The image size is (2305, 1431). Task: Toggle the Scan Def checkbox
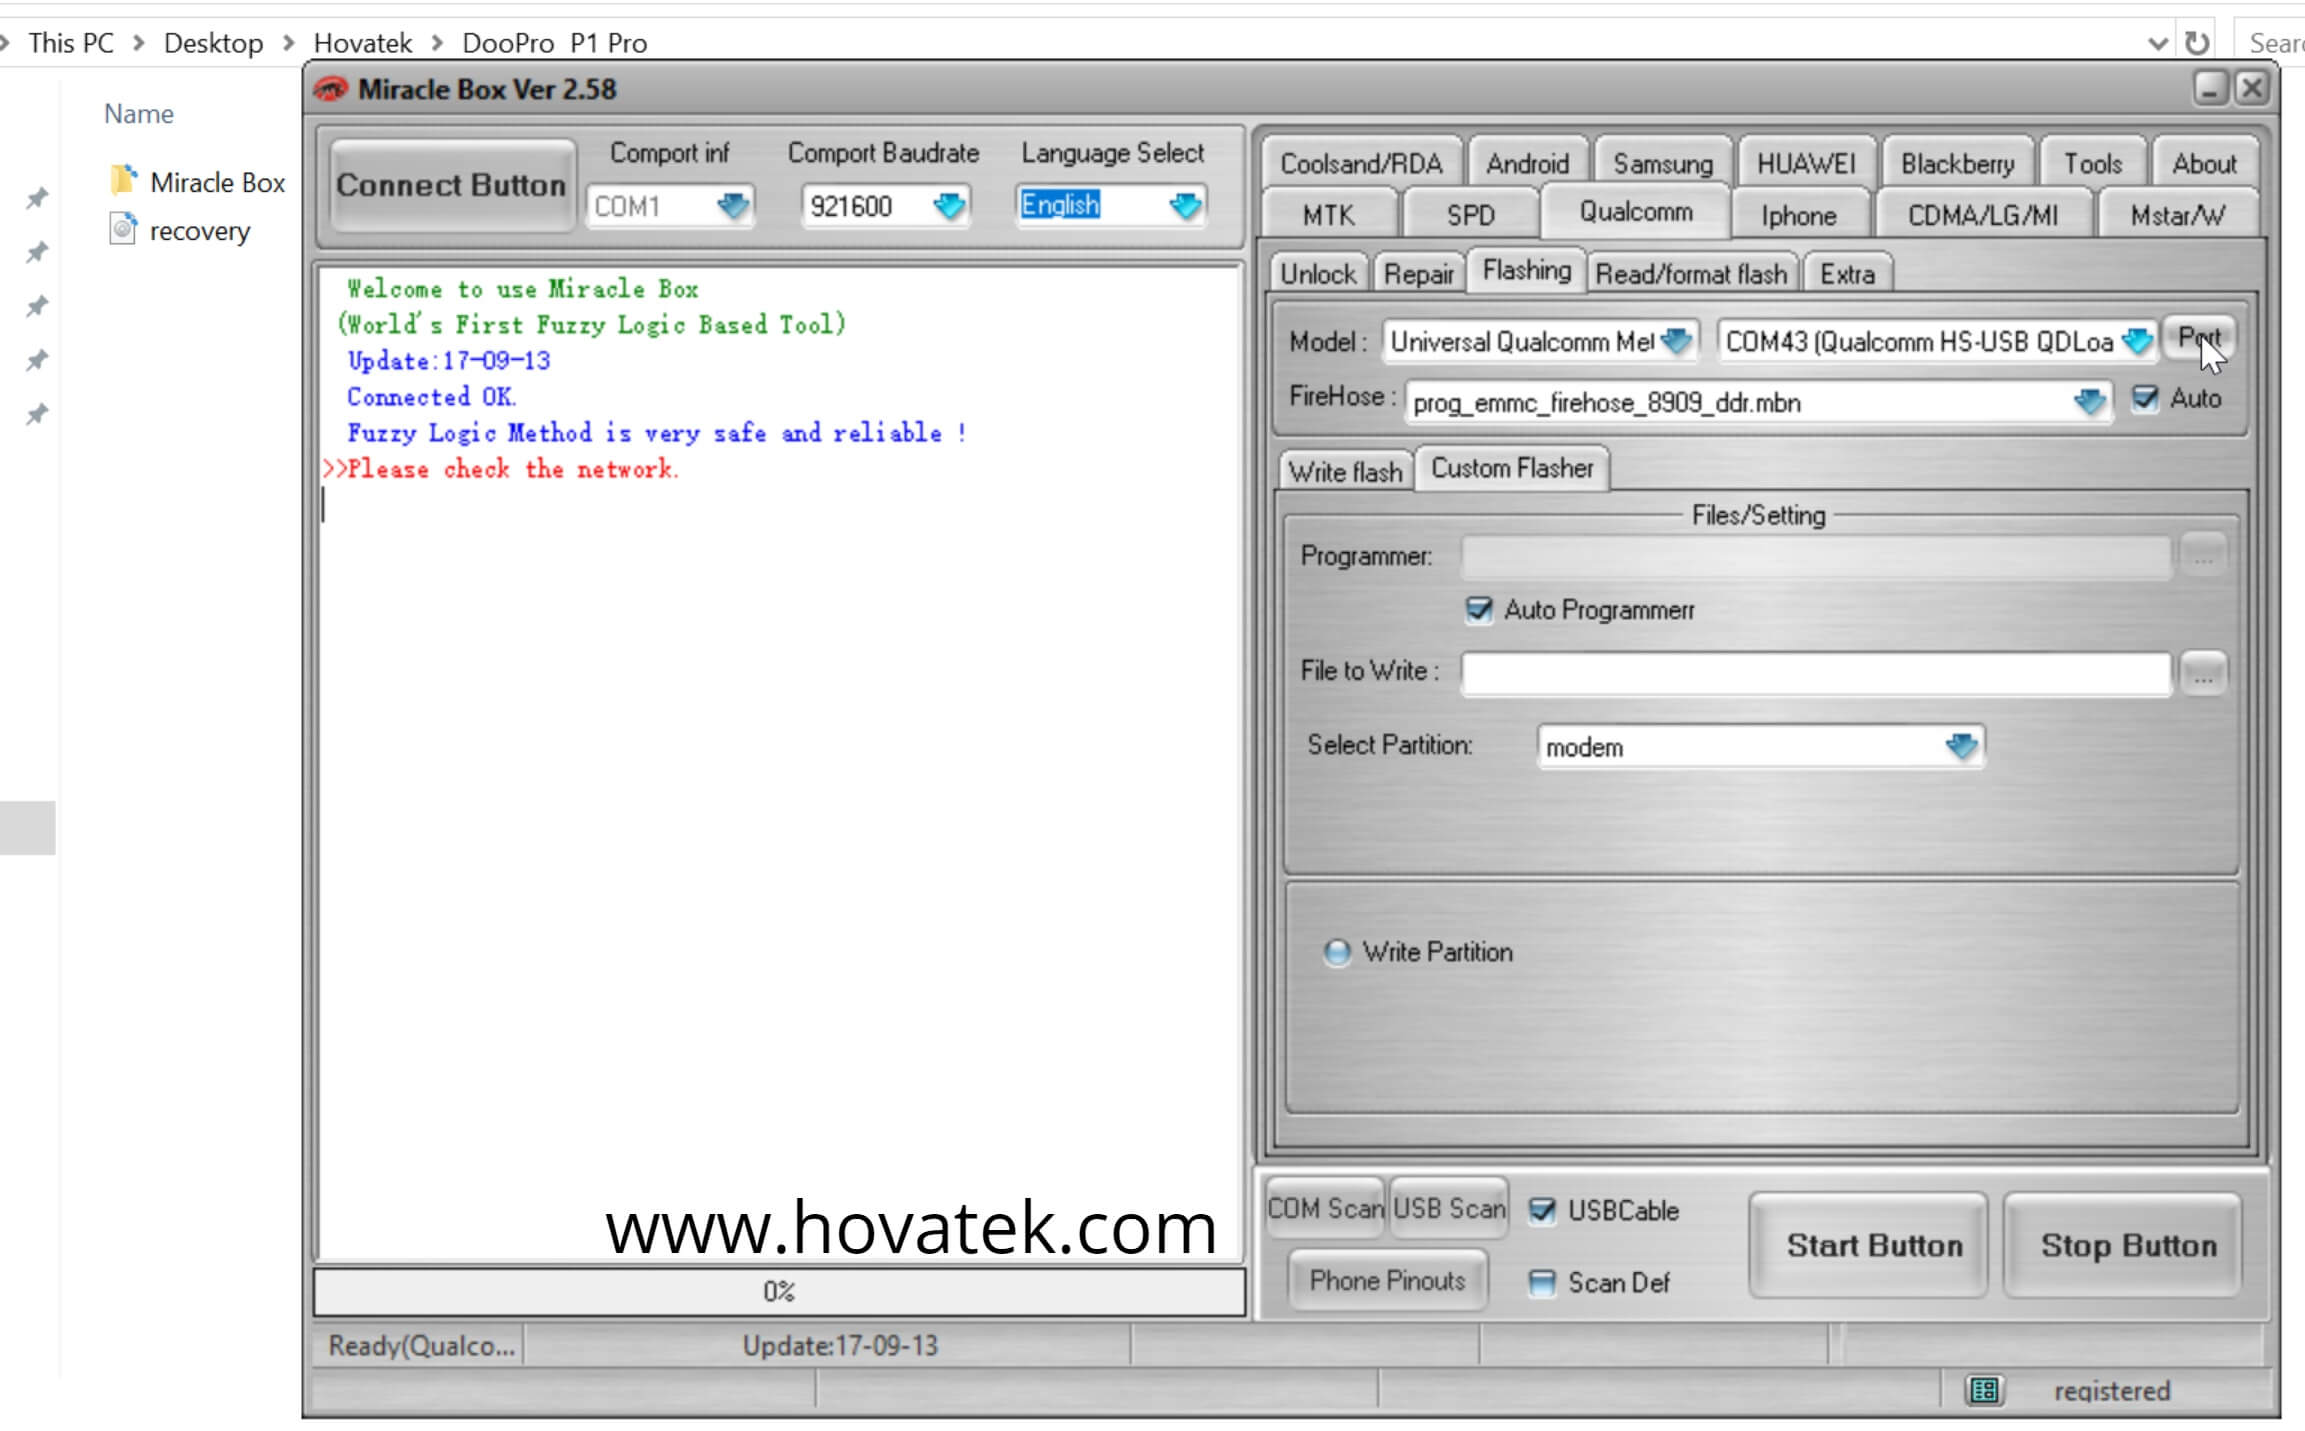click(1542, 1283)
